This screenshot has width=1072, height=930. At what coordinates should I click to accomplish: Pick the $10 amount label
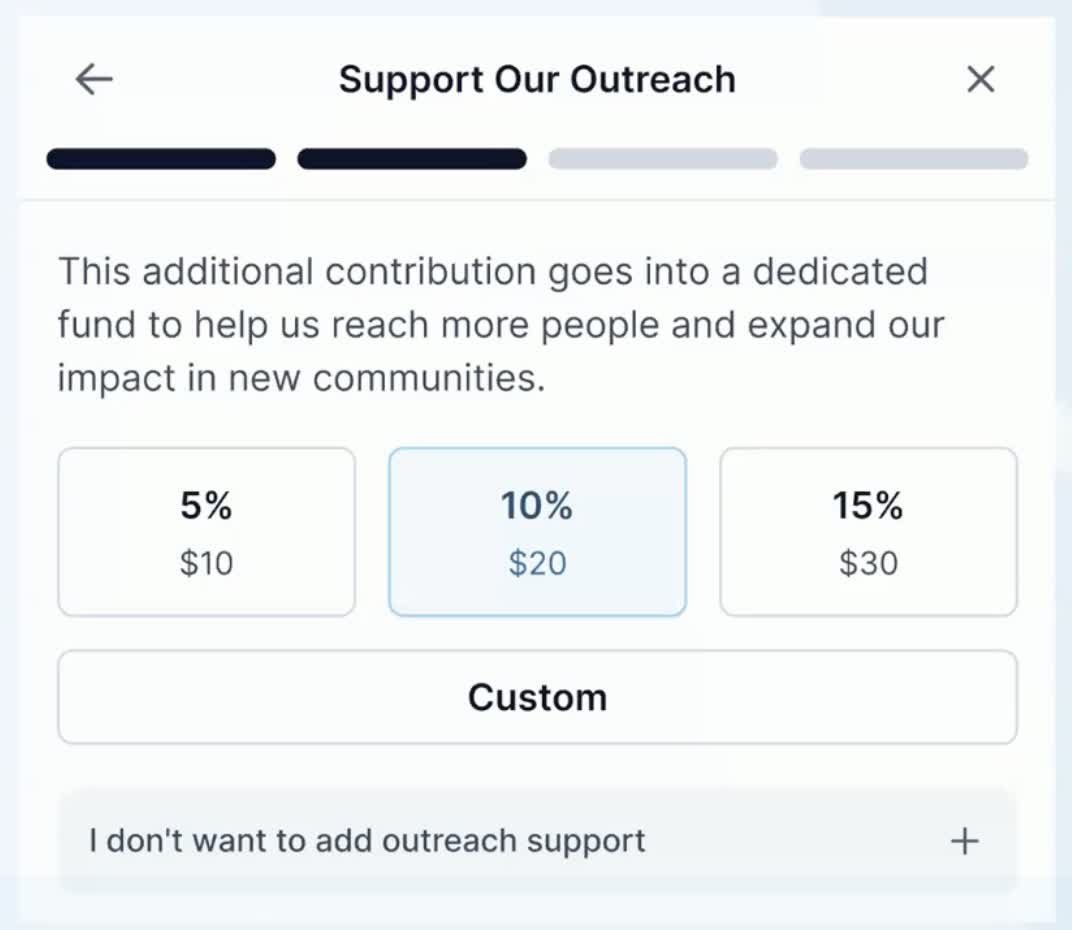coord(206,563)
